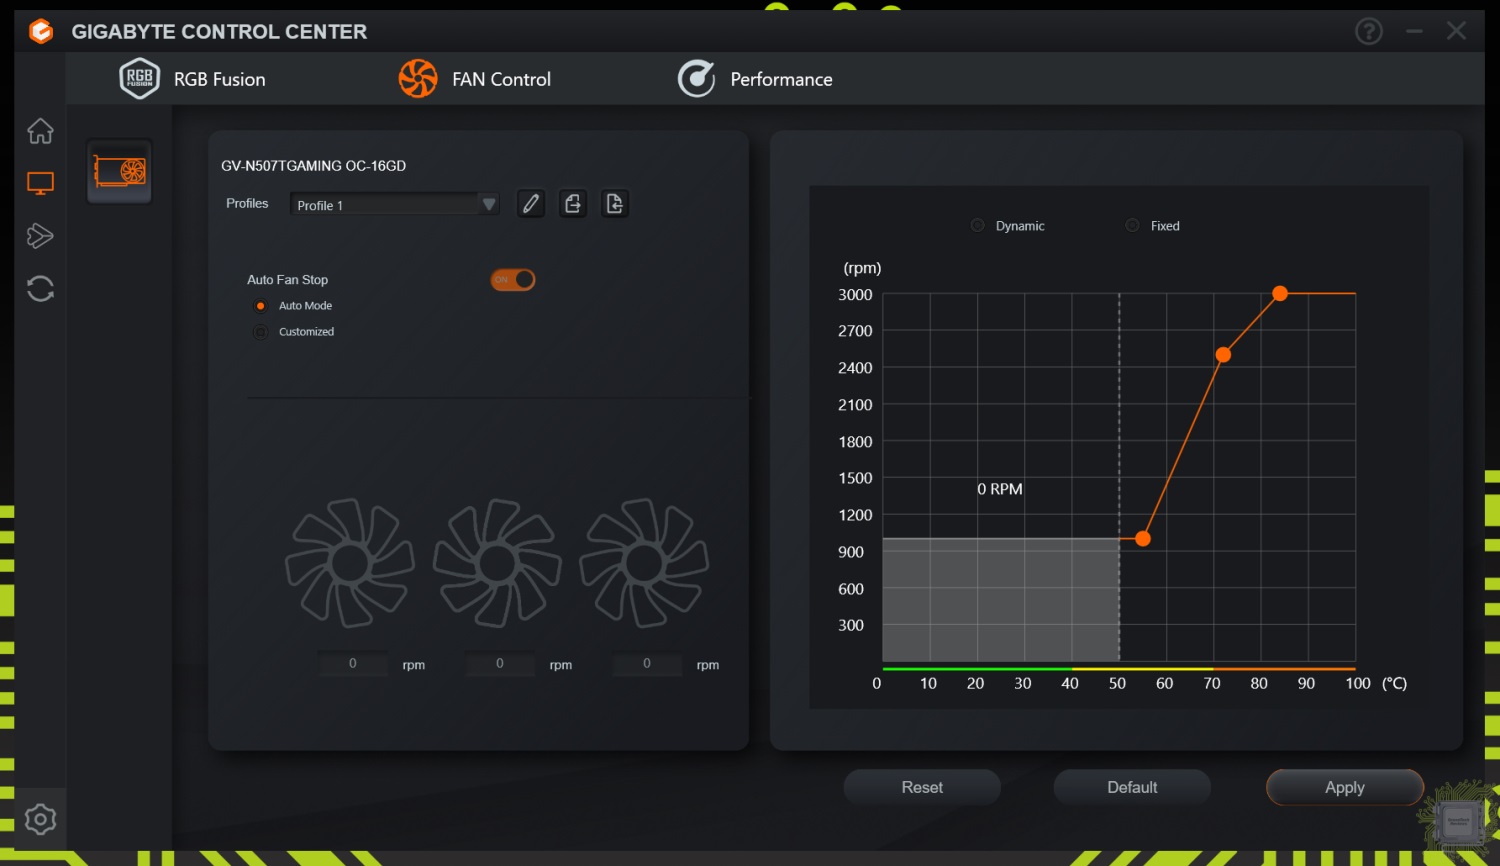The height and width of the screenshot is (866, 1500).
Task: Click the Performance gauge icon
Action: point(696,79)
